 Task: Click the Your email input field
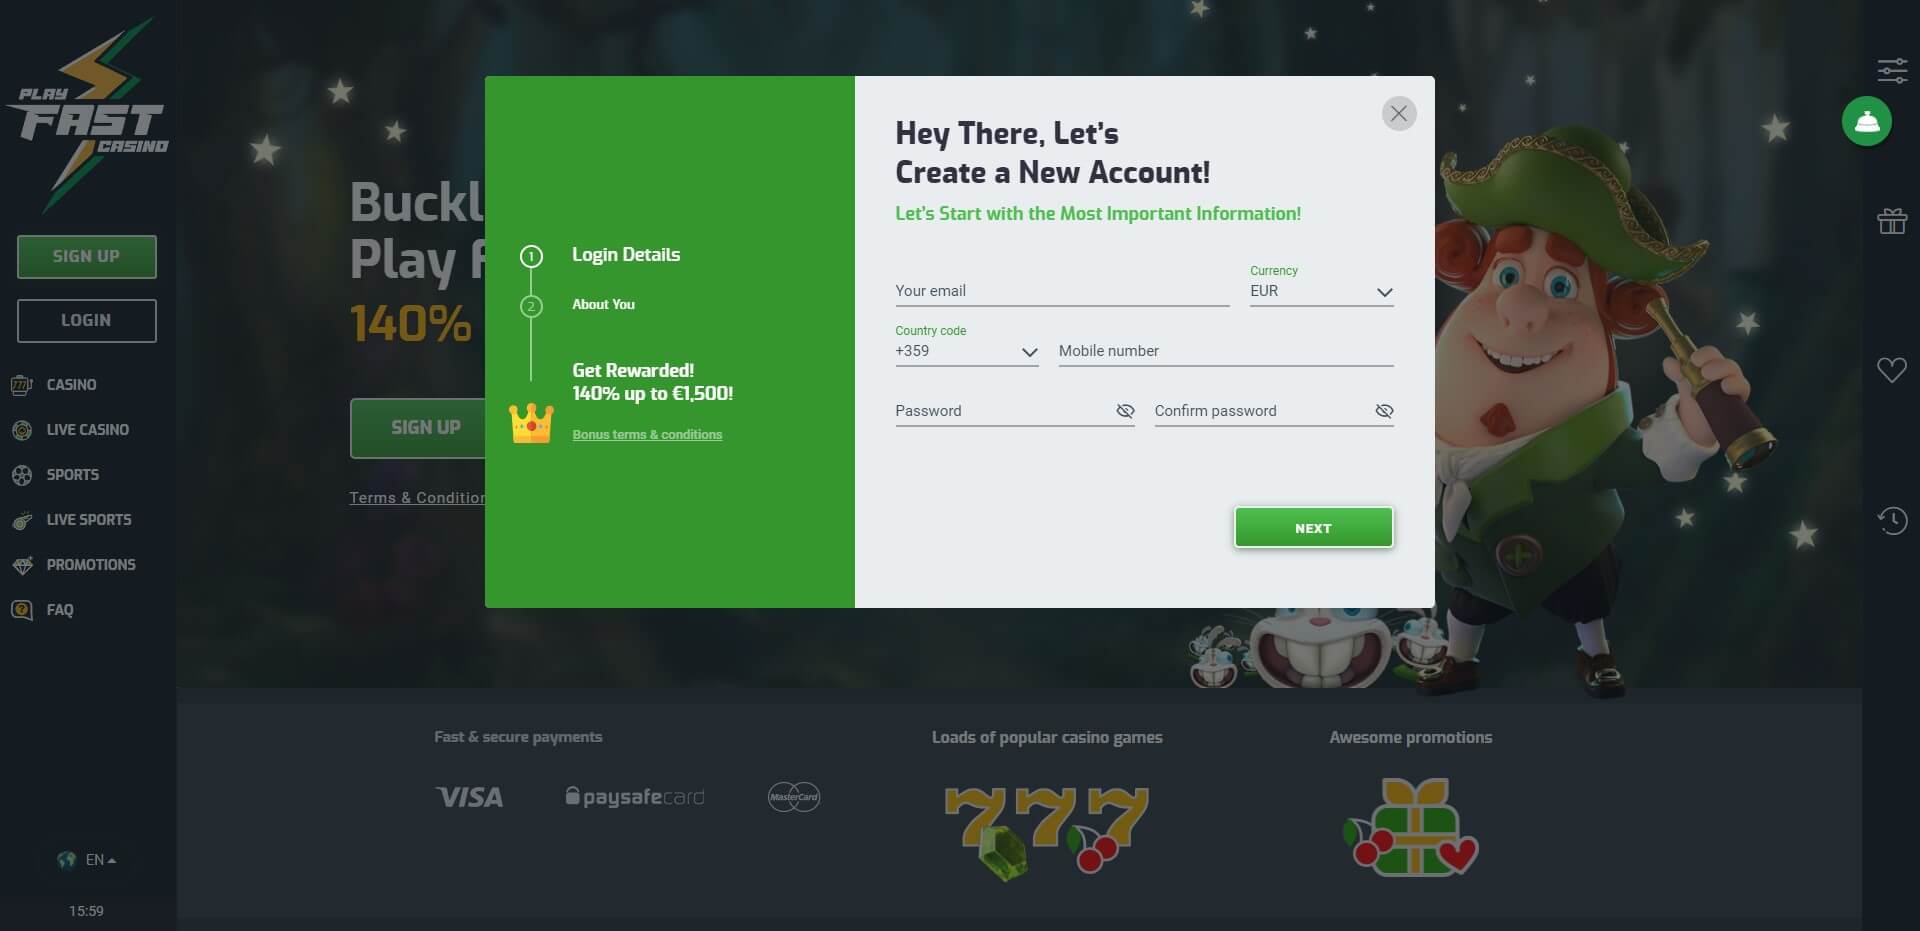1062,291
